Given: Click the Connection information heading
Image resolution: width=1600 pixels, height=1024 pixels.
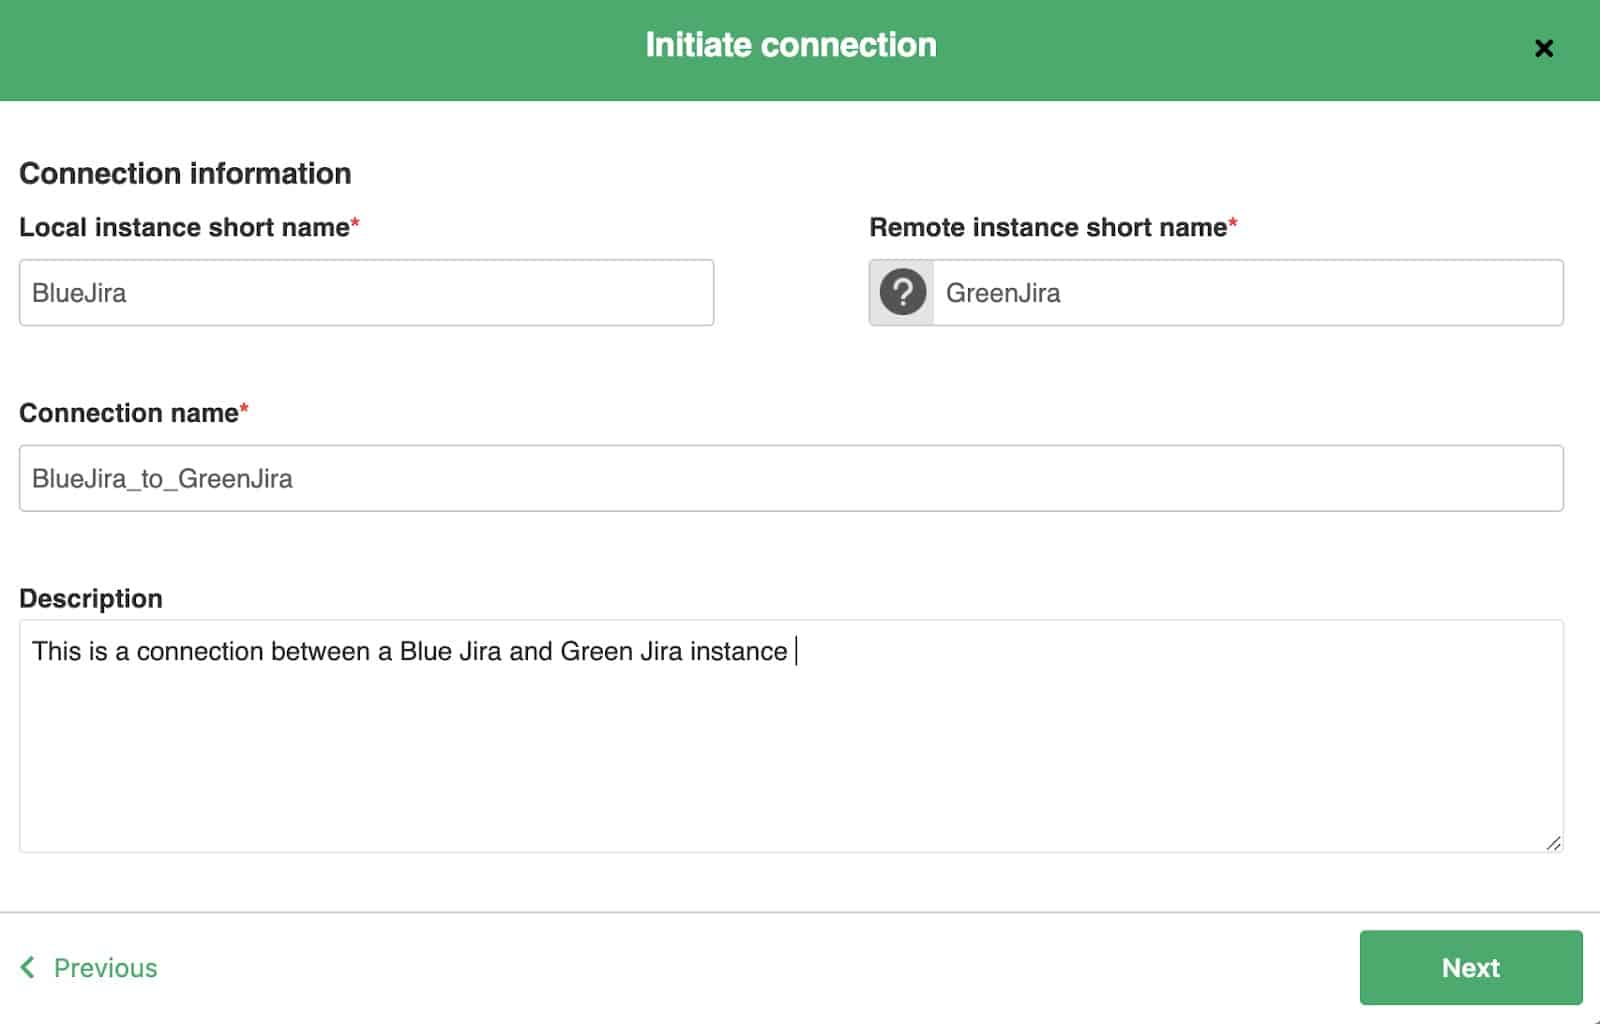Looking at the screenshot, I should point(185,173).
